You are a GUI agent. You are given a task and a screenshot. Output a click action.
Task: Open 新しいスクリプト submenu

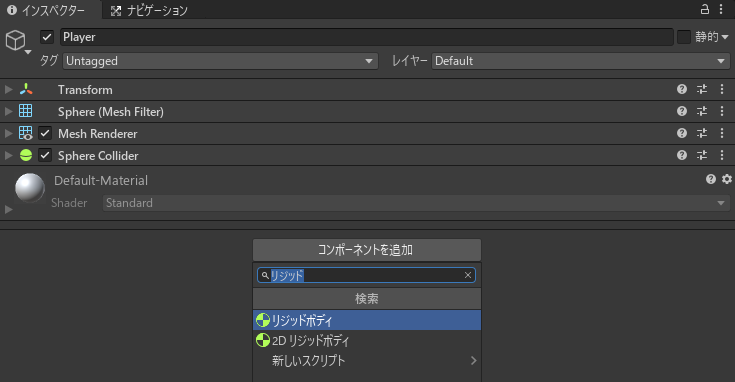[x=367, y=360]
